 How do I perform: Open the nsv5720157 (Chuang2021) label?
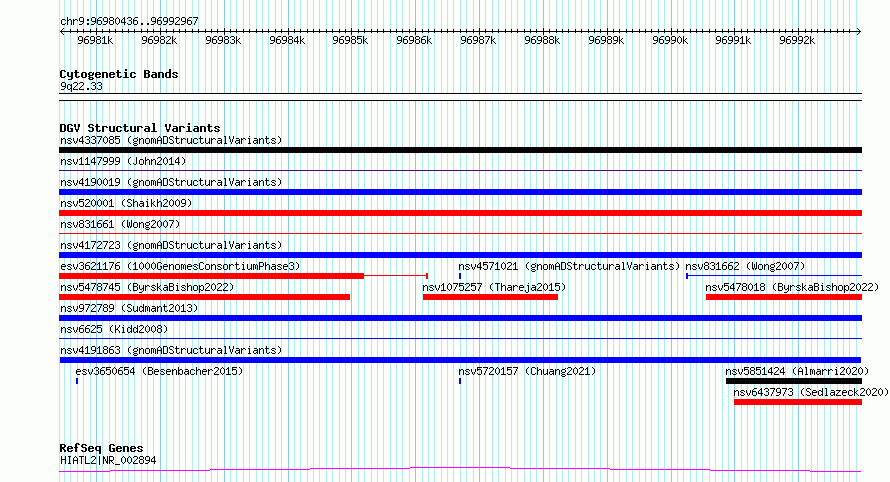pos(527,371)
